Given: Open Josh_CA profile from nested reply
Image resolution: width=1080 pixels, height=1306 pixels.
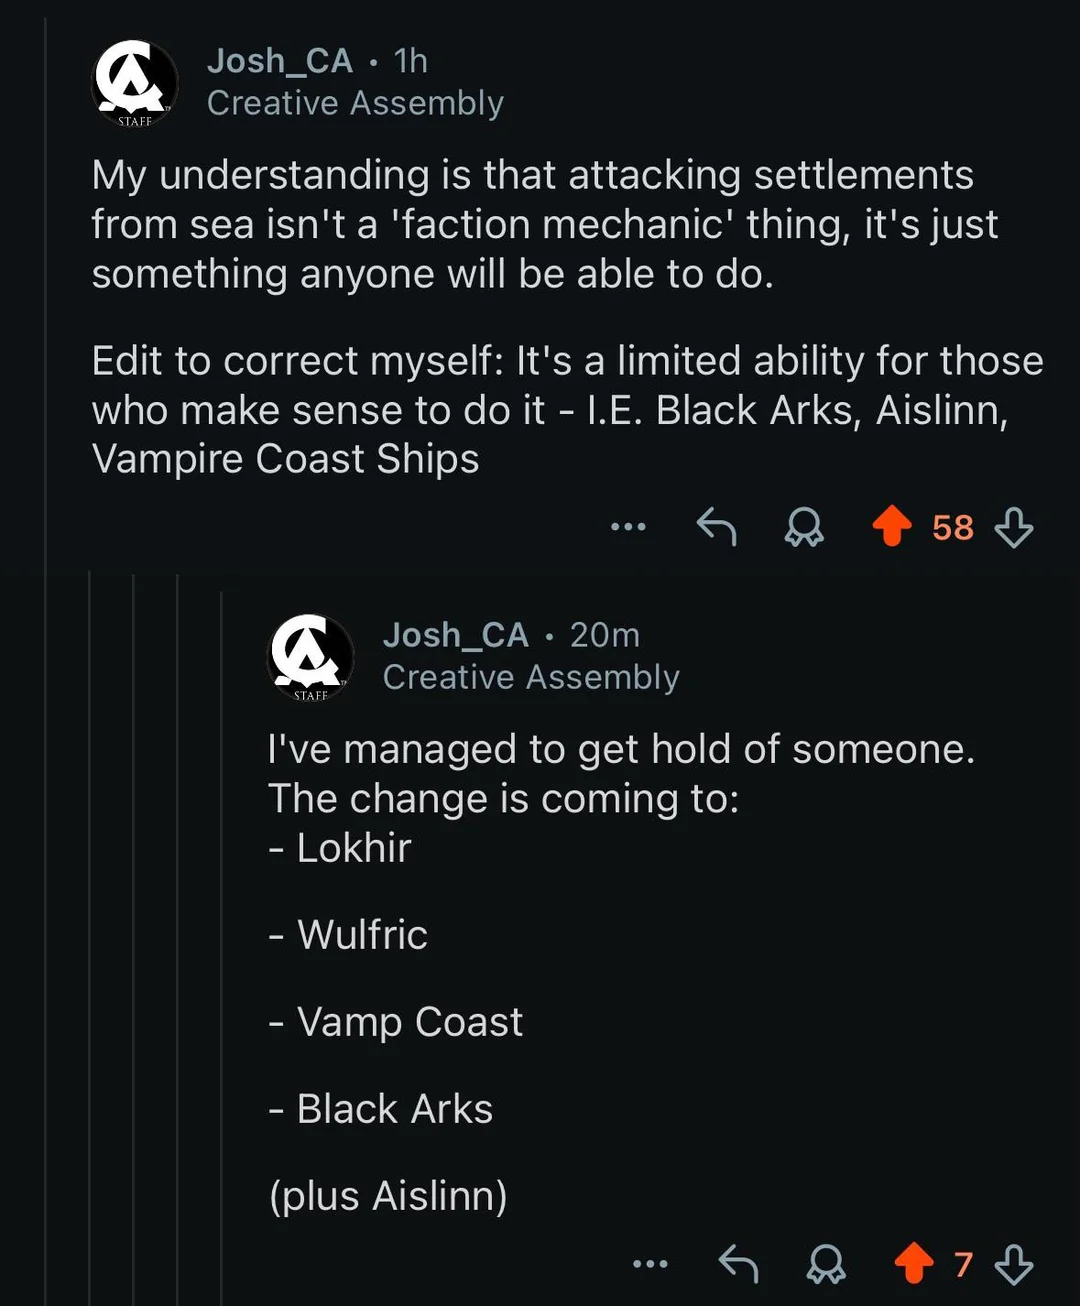Looking at the screenshot, I should (456, 635).
